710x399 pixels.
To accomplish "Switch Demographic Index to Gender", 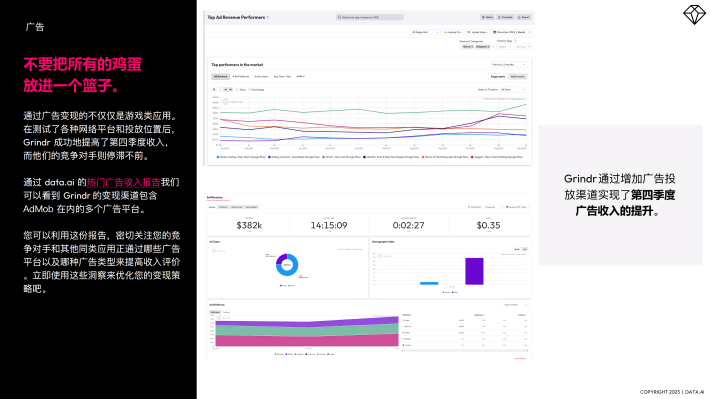I will [x=517, y=249].
